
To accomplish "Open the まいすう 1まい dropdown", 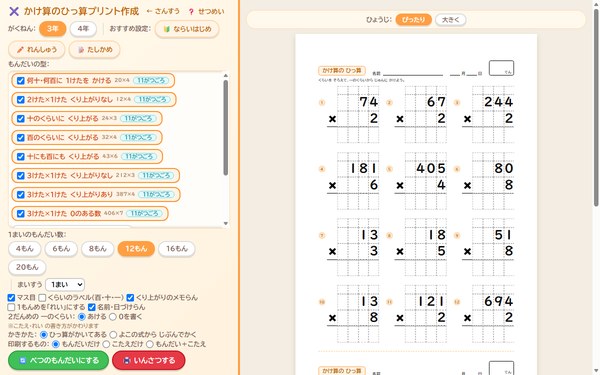I will click(65, 284).
